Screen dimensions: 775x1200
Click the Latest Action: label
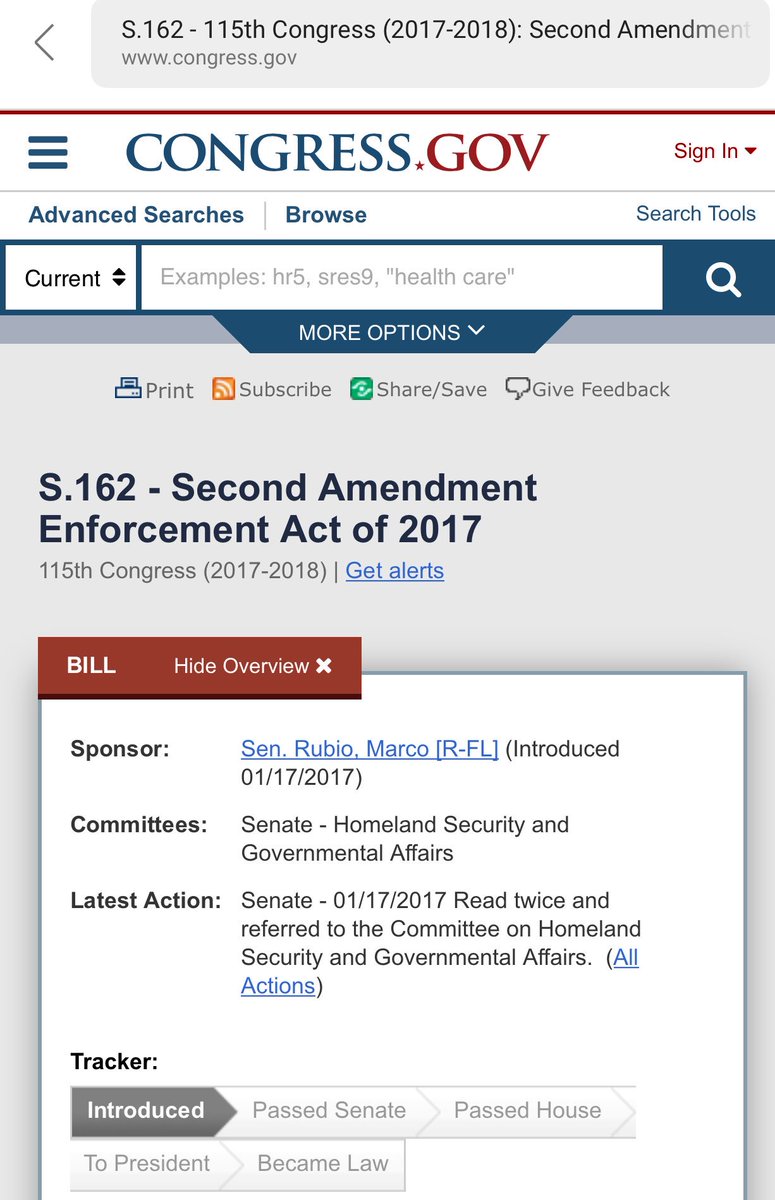[x=146, y=900]
